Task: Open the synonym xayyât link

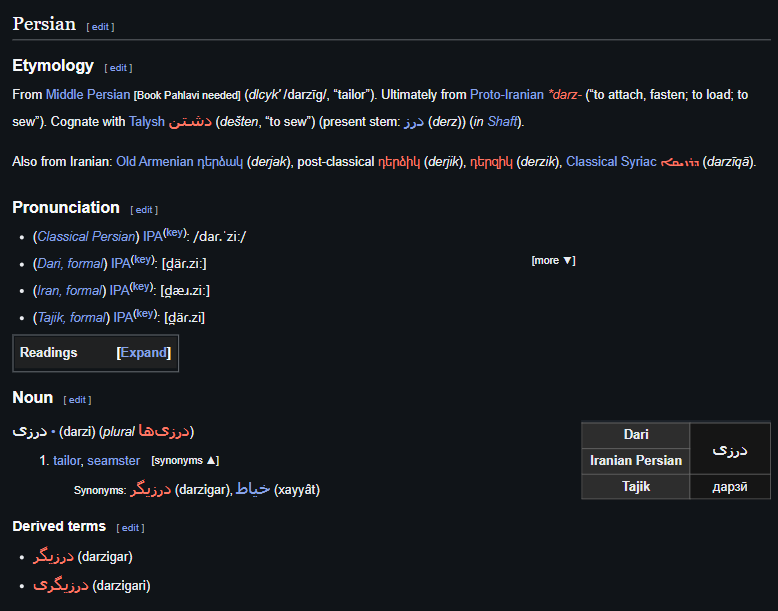Action: 253,489
